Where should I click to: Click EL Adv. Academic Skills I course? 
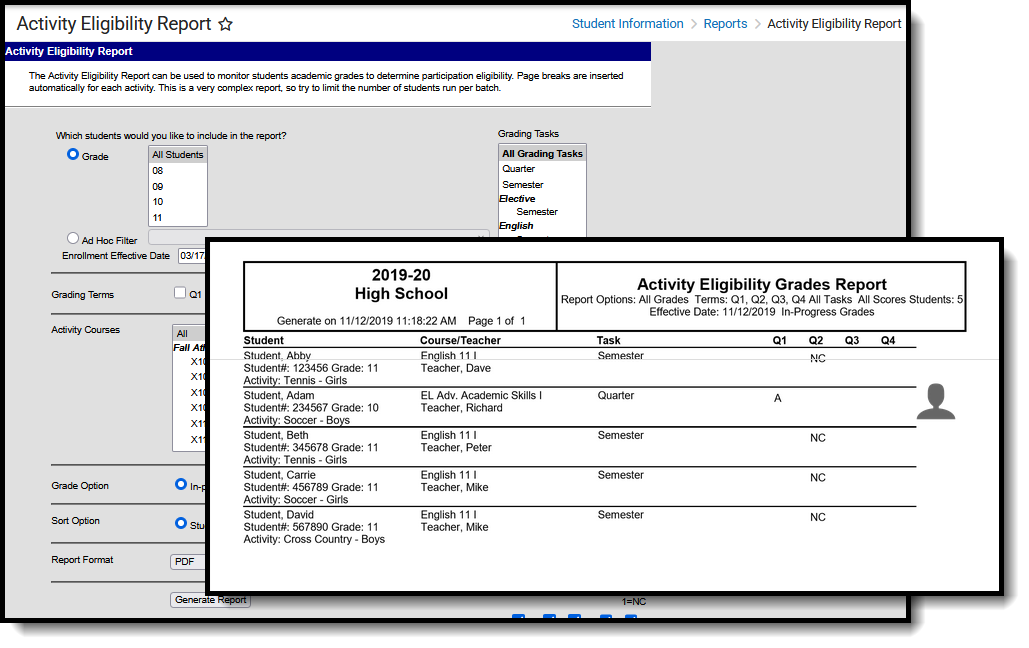coord(481,395)
